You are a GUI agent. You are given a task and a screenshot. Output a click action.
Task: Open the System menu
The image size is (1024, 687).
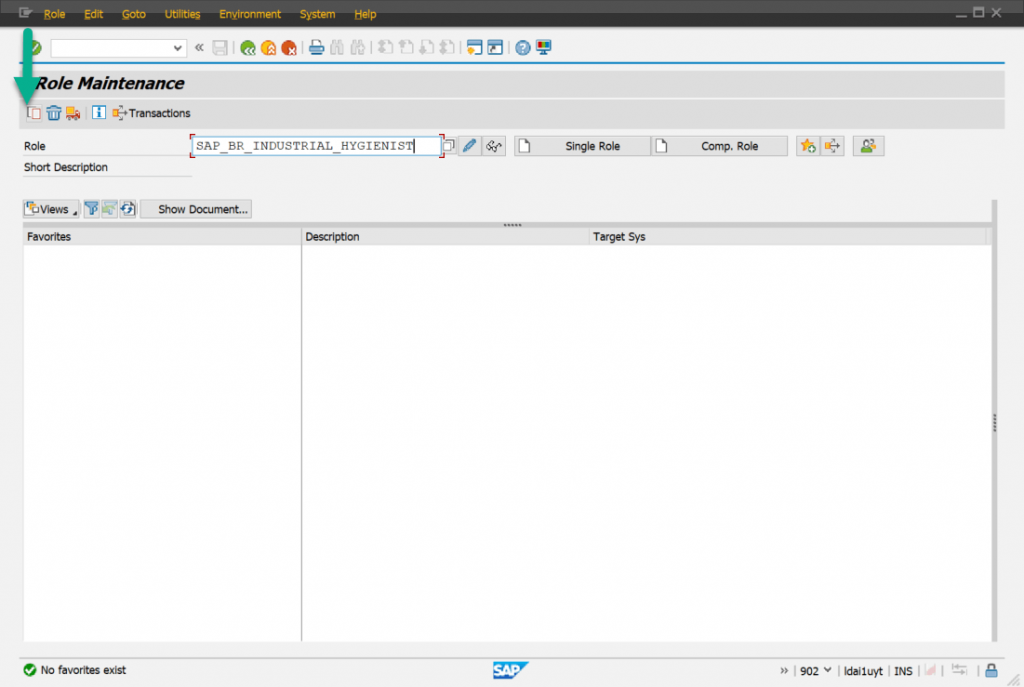[317, 14]
